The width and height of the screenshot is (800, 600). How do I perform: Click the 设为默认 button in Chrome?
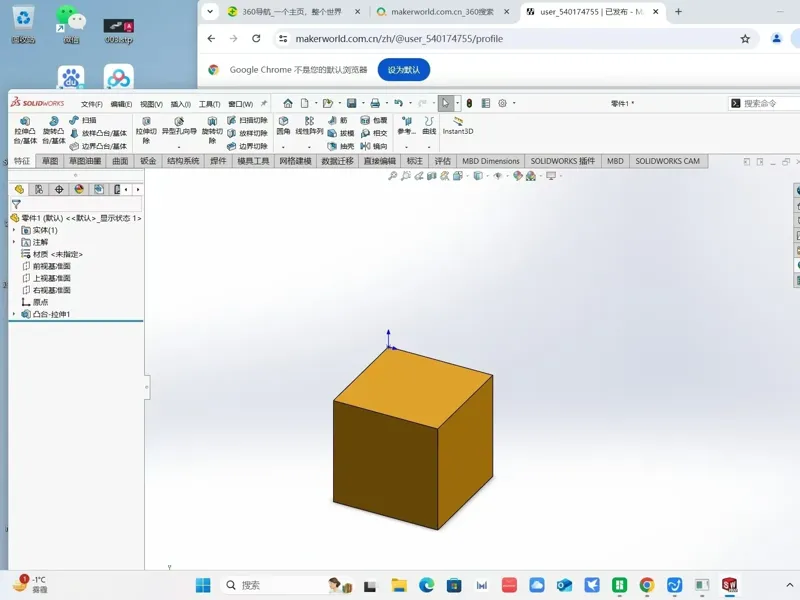[404, 70]
